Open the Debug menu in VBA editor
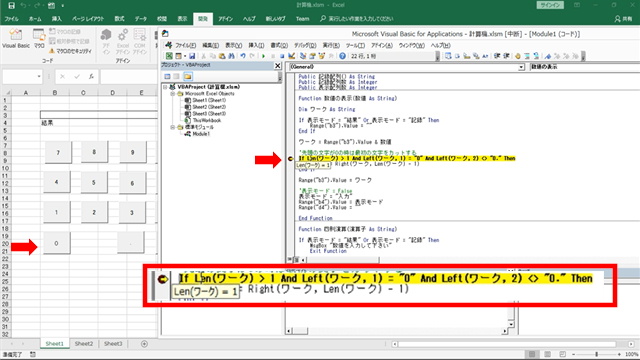This screenshot has height=360, width=640. pyautogui.click(x=305, y=45)
